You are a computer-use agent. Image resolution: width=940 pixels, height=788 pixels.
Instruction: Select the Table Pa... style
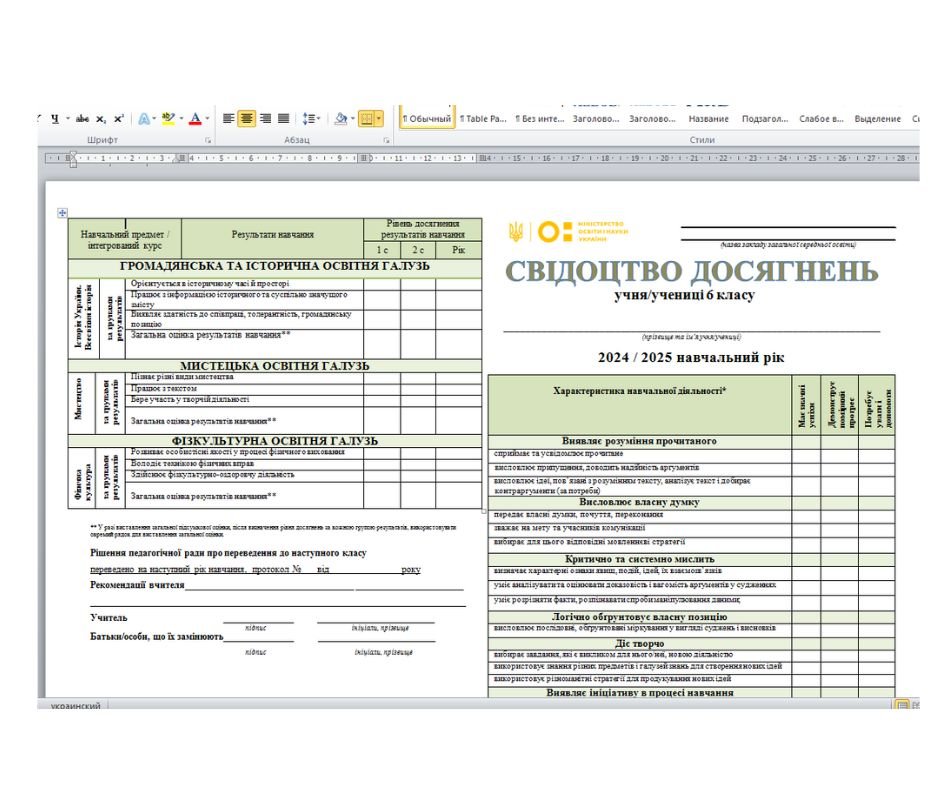coord(483,119)
